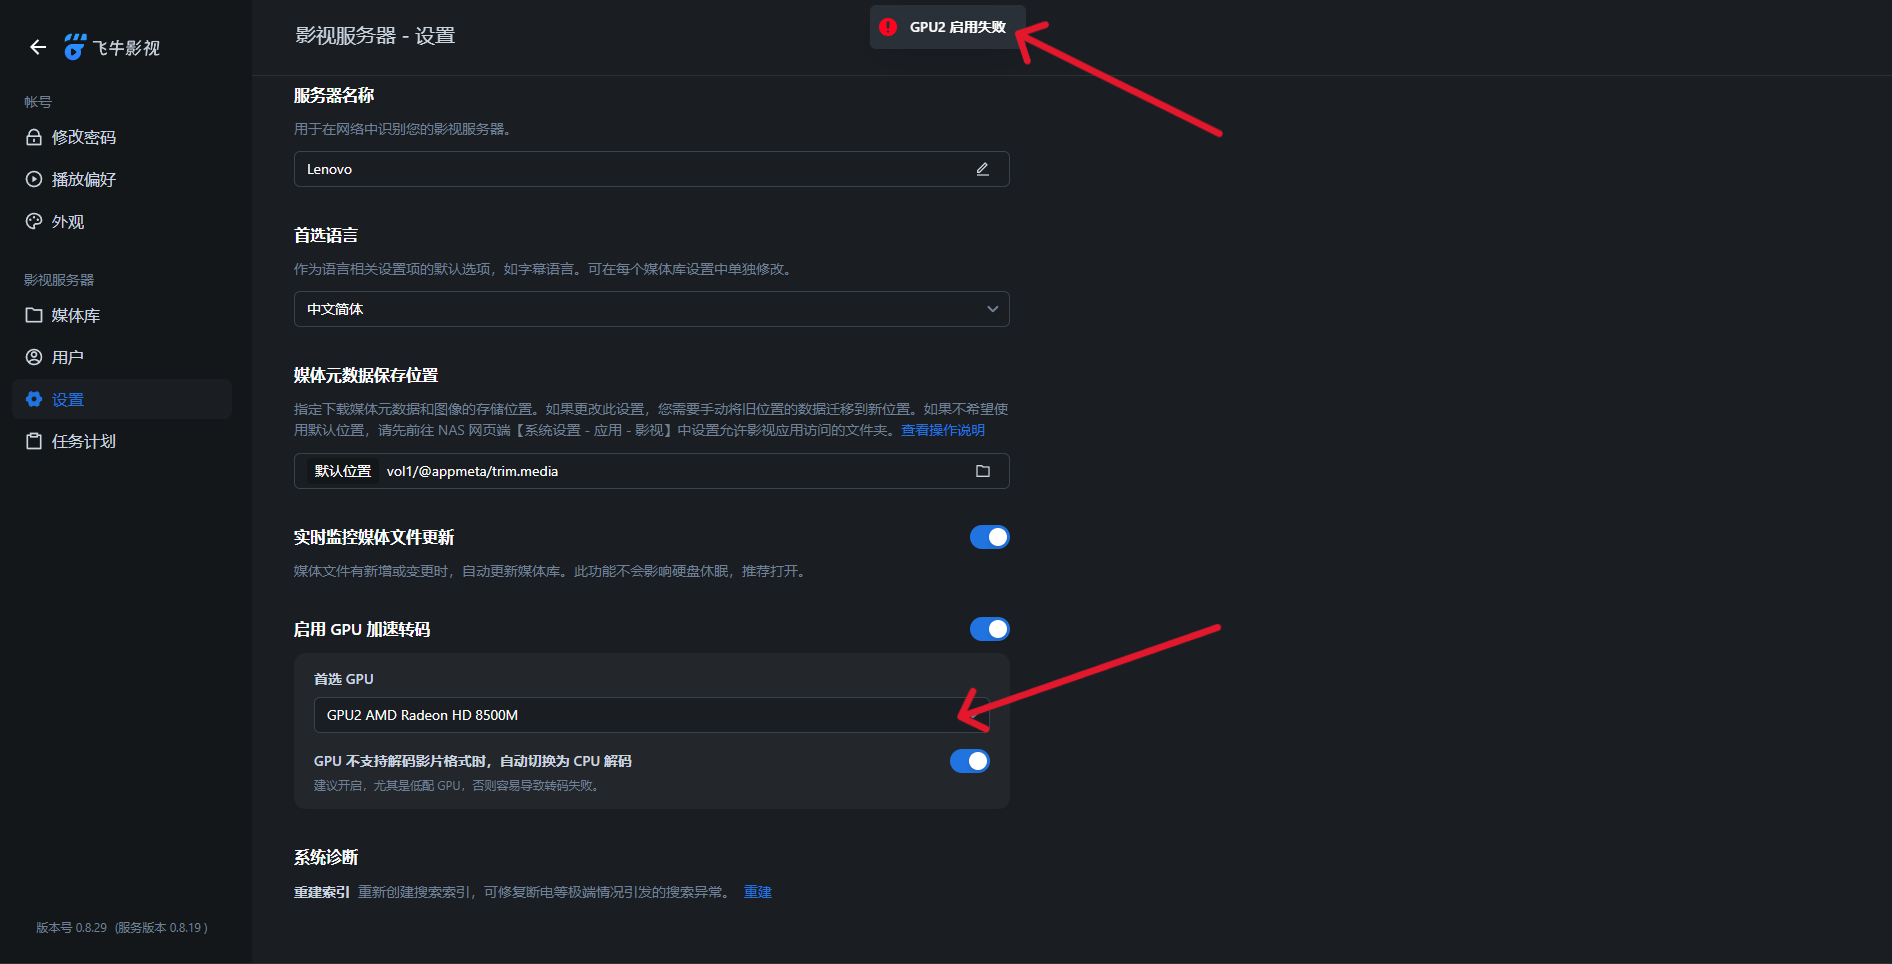Click the 查看操作说明 link
The width and height of the screenshot is (1892, 964).
click(943, 430)
